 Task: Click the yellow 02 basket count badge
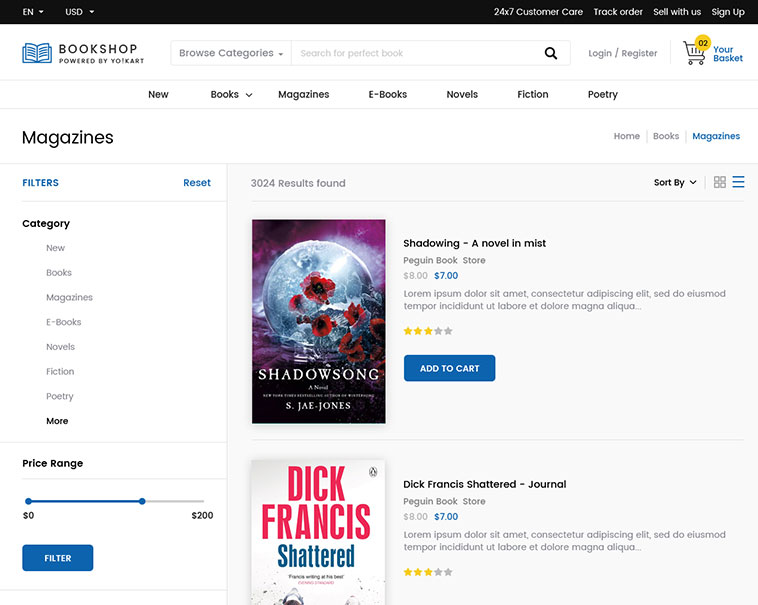[703, 43]
